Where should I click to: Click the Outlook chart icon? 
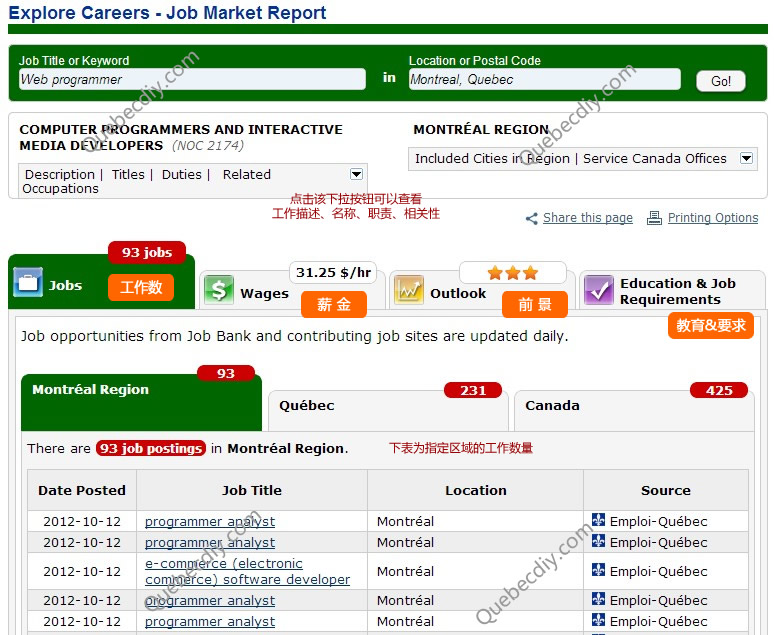[409, 290]
